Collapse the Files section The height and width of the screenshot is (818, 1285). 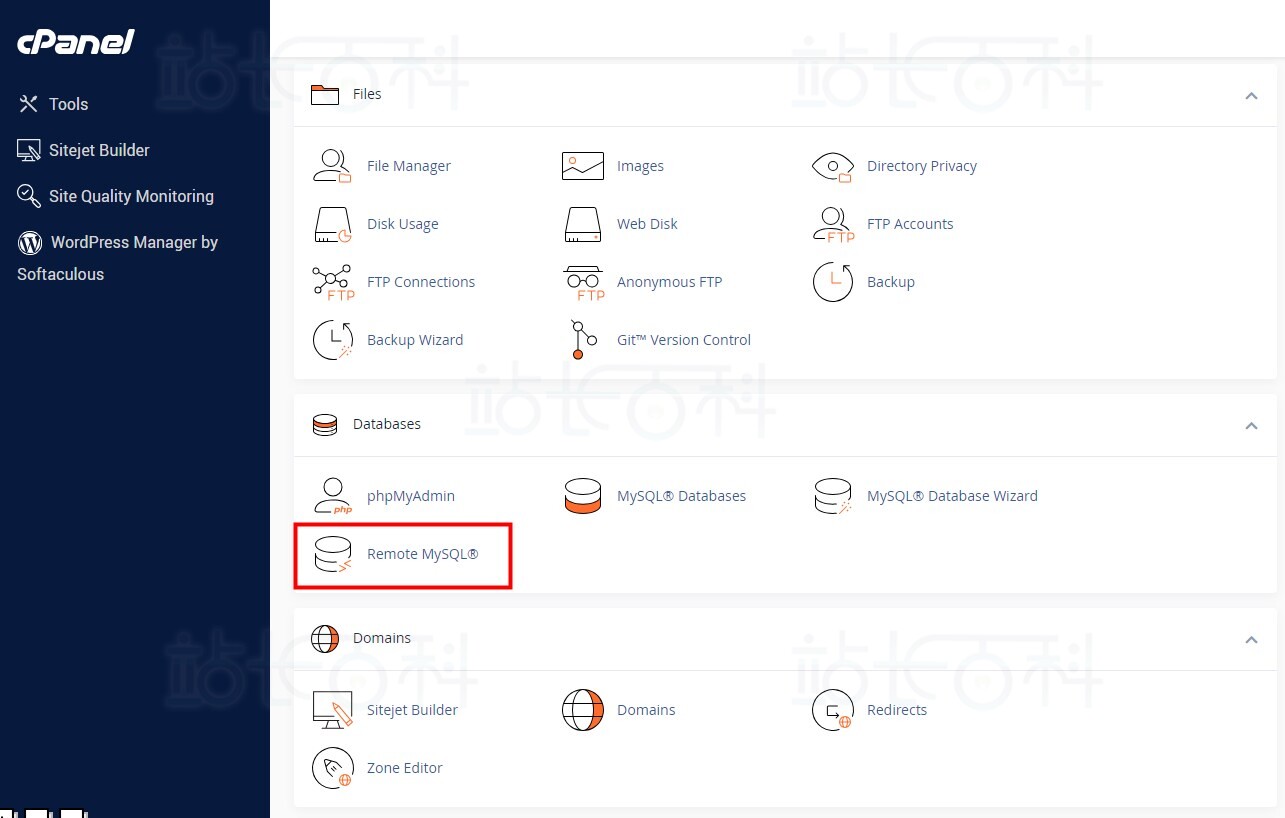pos(1251,96)
